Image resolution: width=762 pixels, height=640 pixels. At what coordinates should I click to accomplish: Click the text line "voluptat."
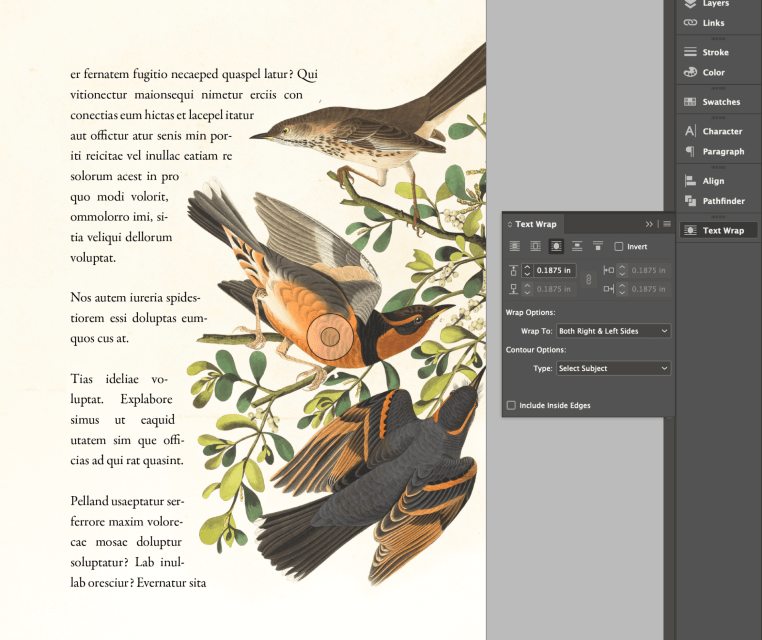tap(93, 258)
